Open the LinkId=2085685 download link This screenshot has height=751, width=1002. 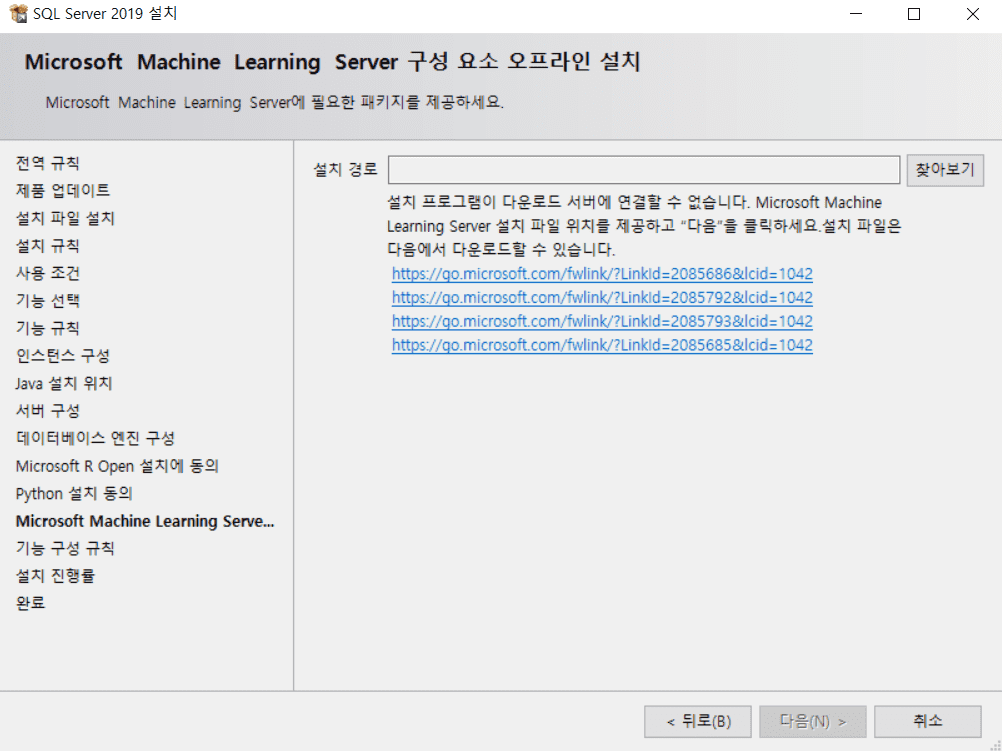point(602,345)
